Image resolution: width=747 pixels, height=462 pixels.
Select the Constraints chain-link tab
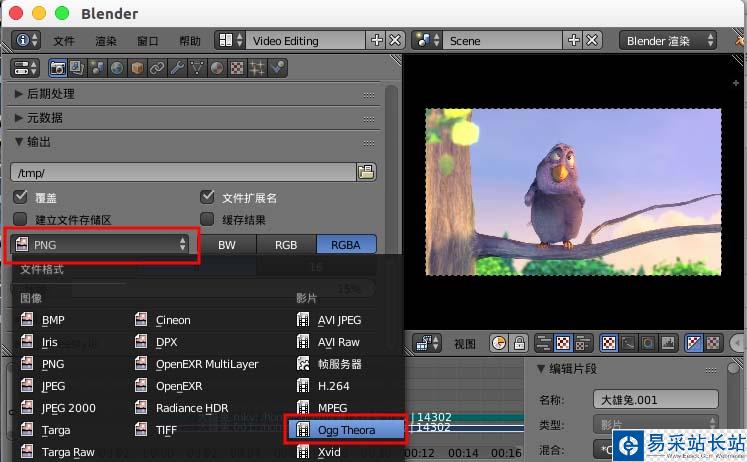click(x=157, y=68)
